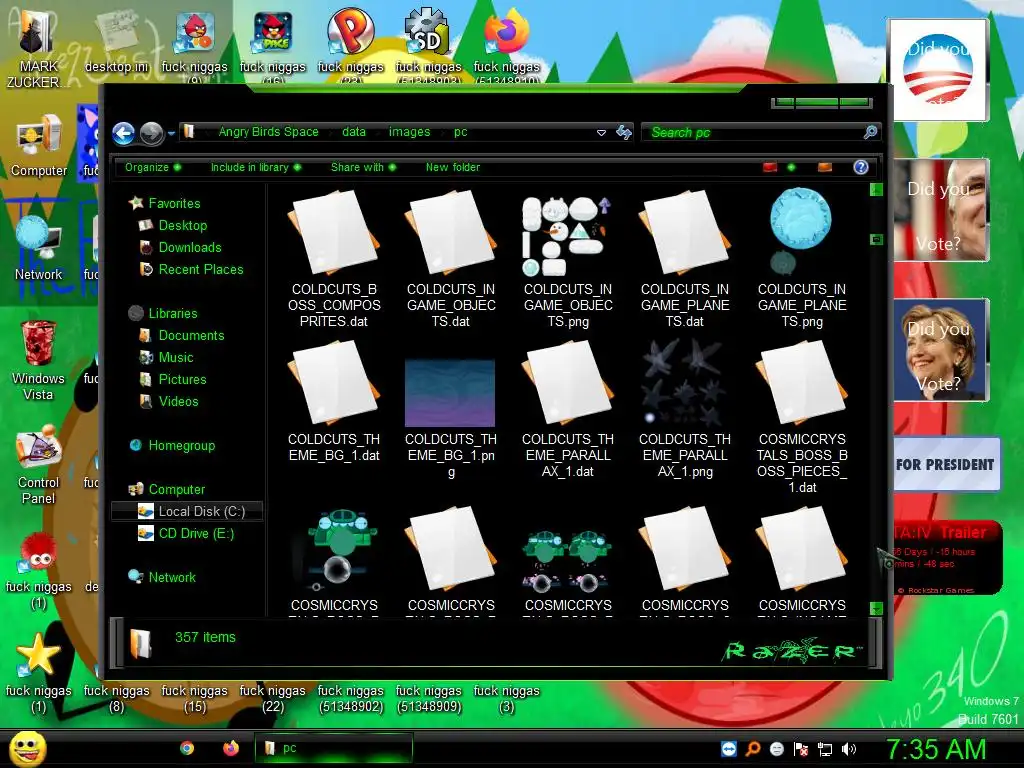Open Recent Places
This screenshot has width=1024, height=768.
pyautogui.click(x=200, y=269)
